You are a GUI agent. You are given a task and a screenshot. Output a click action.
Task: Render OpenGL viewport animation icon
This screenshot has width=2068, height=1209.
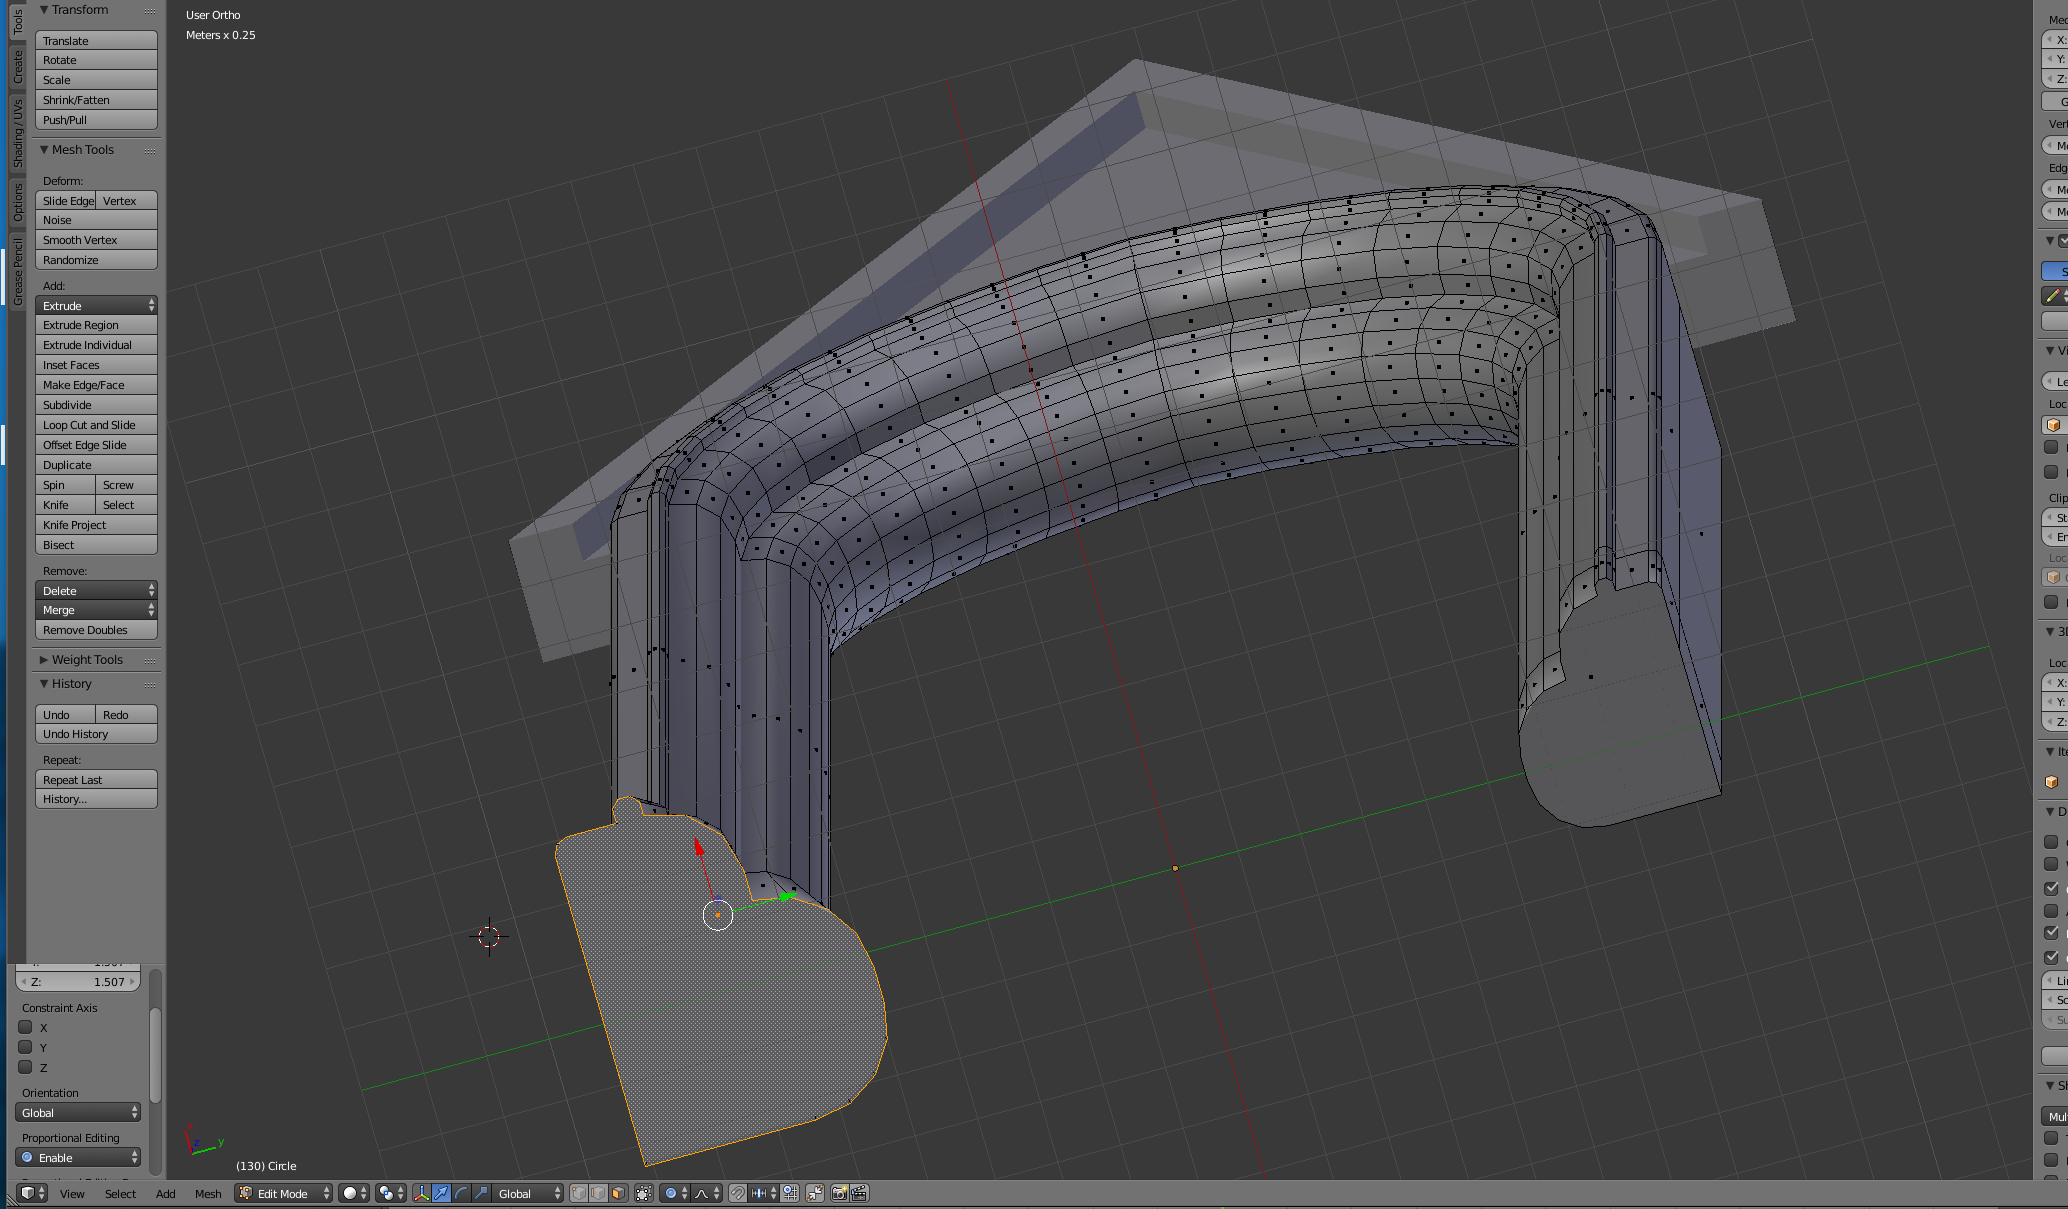click(859, 1193)
